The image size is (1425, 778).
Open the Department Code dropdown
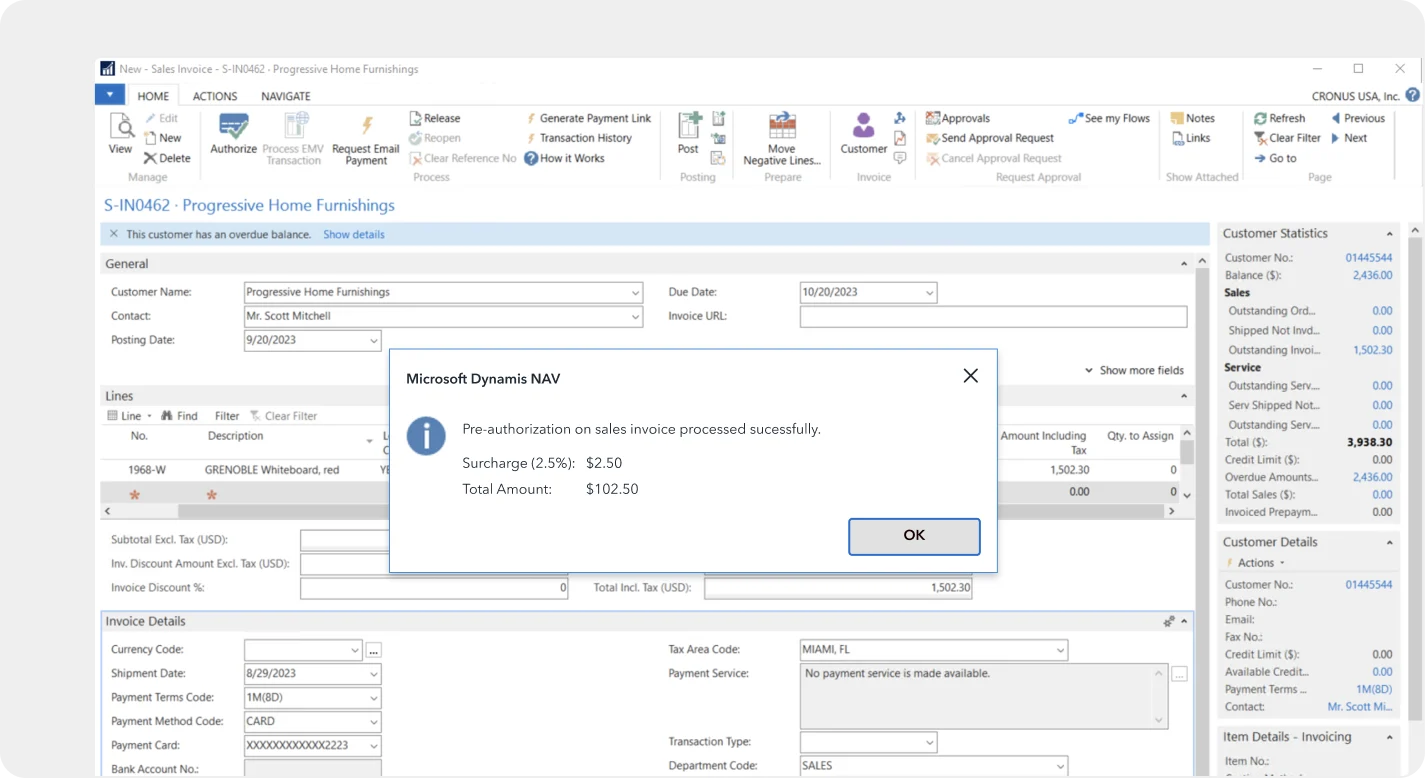point(1060,767)
